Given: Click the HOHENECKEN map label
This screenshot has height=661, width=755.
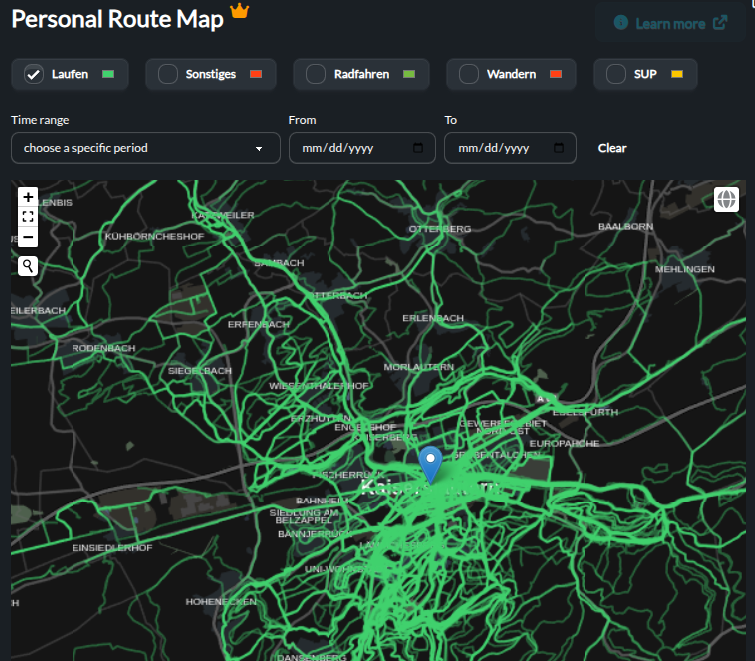Looking at the screenshot, I should coord(221,601).
